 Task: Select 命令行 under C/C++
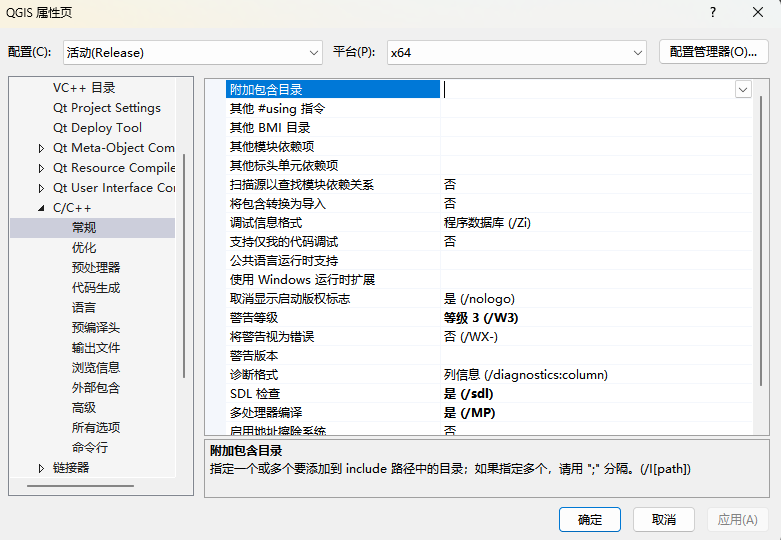click(90, 447)
